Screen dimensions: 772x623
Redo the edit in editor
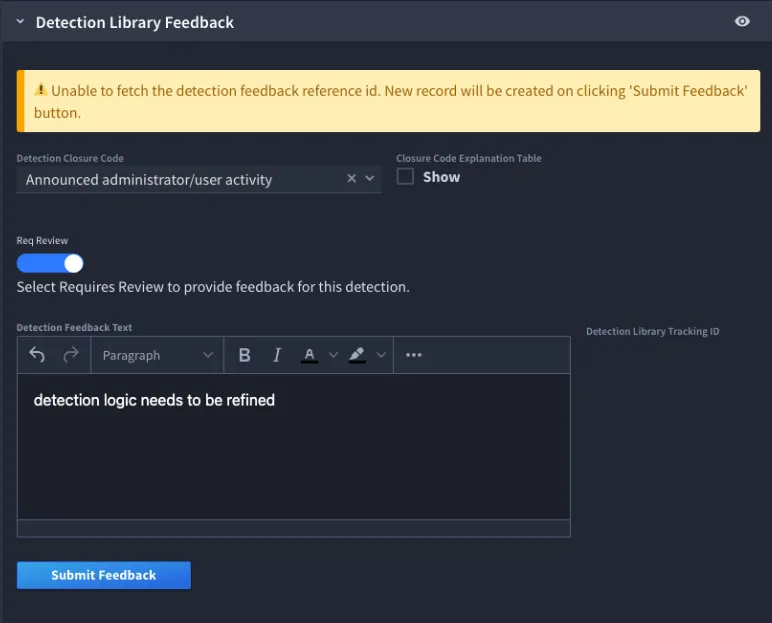[x=71, y=355]
